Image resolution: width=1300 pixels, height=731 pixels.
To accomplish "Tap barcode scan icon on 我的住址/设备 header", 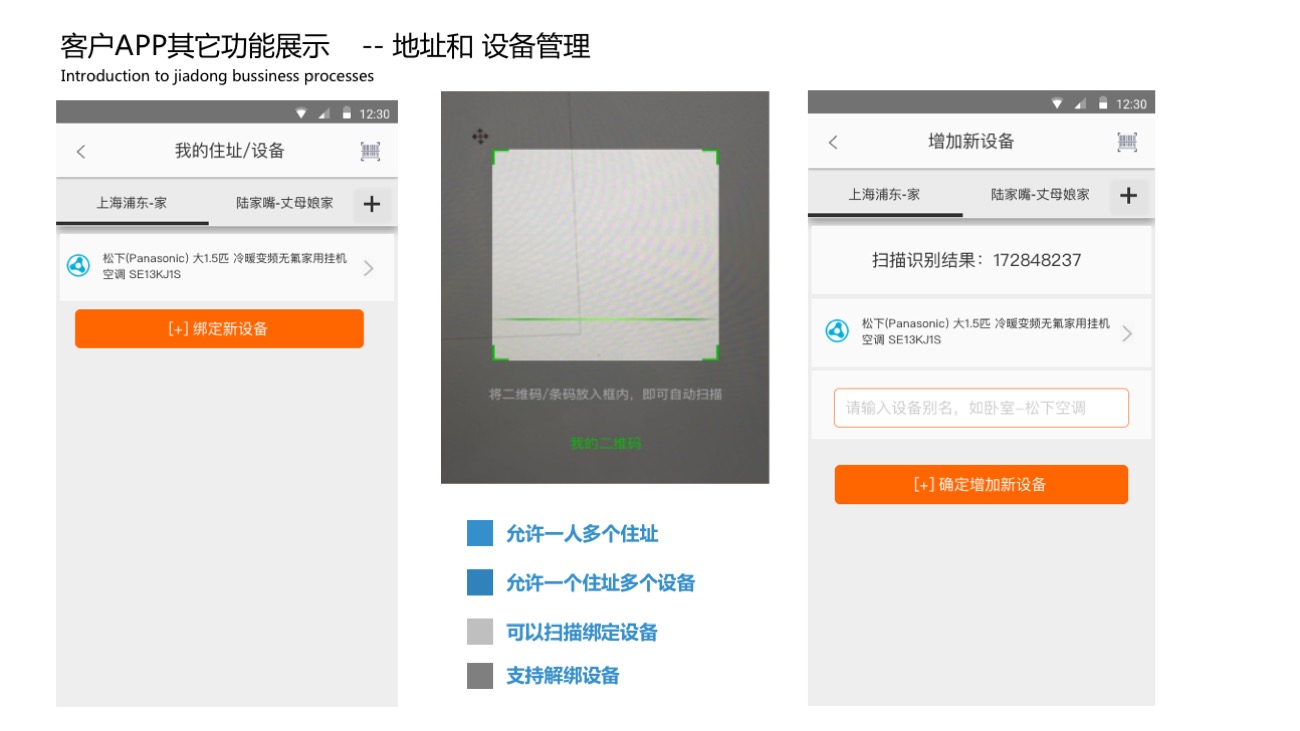I will pos(371,151).
